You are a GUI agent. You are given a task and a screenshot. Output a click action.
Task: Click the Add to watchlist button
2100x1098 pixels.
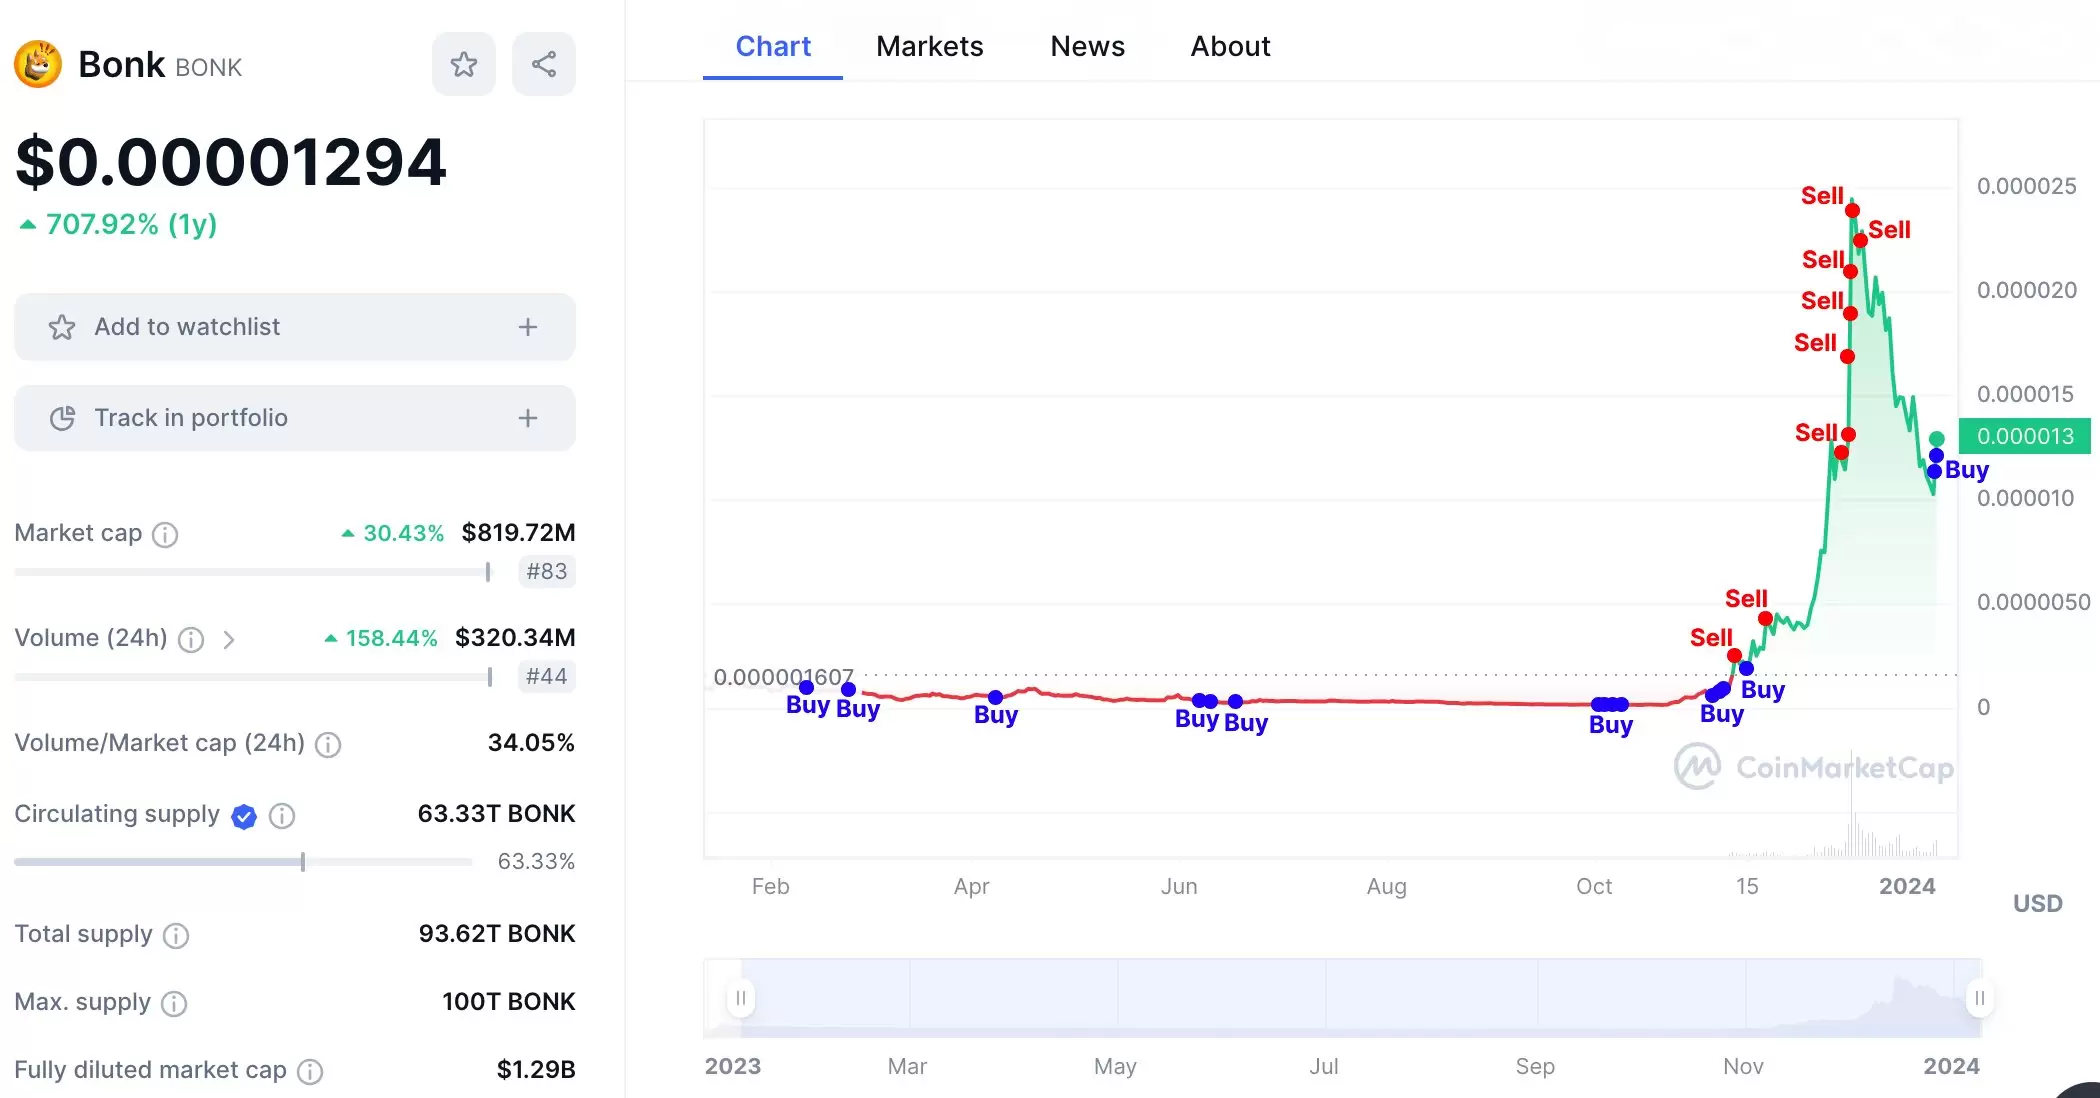point(187,327)
